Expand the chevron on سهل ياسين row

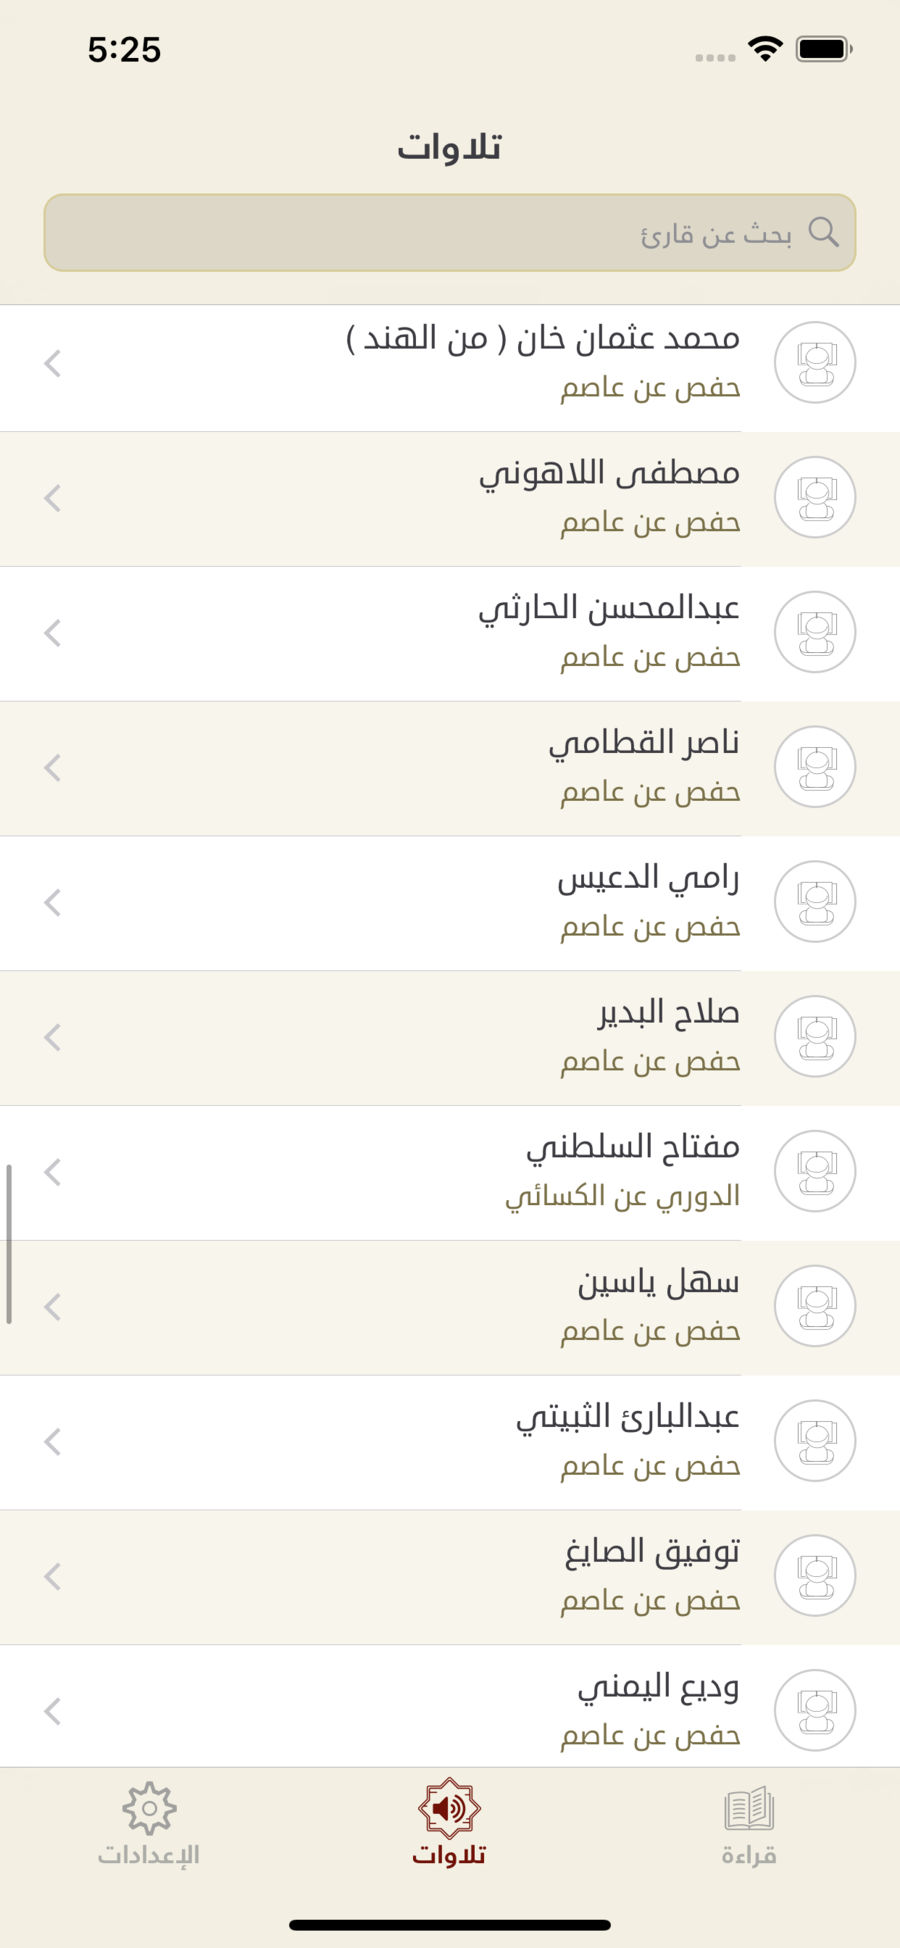pos(53,1307)
